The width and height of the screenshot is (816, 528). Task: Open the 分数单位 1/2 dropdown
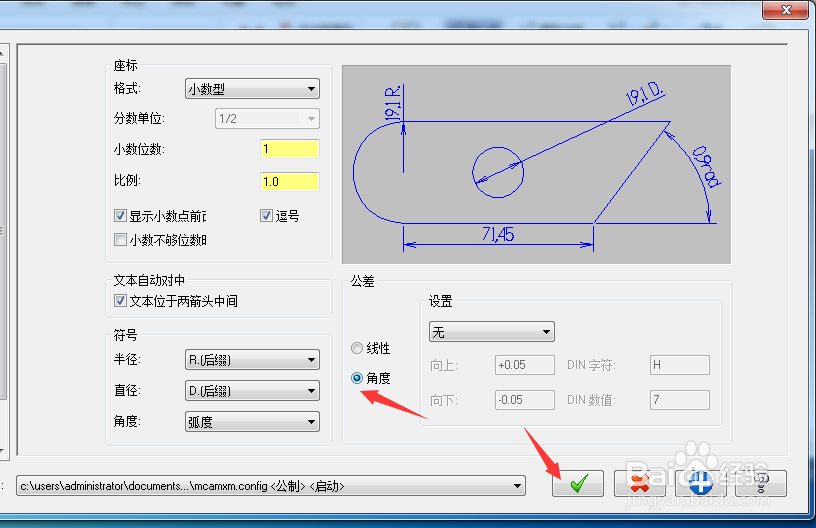pos(267,119)
